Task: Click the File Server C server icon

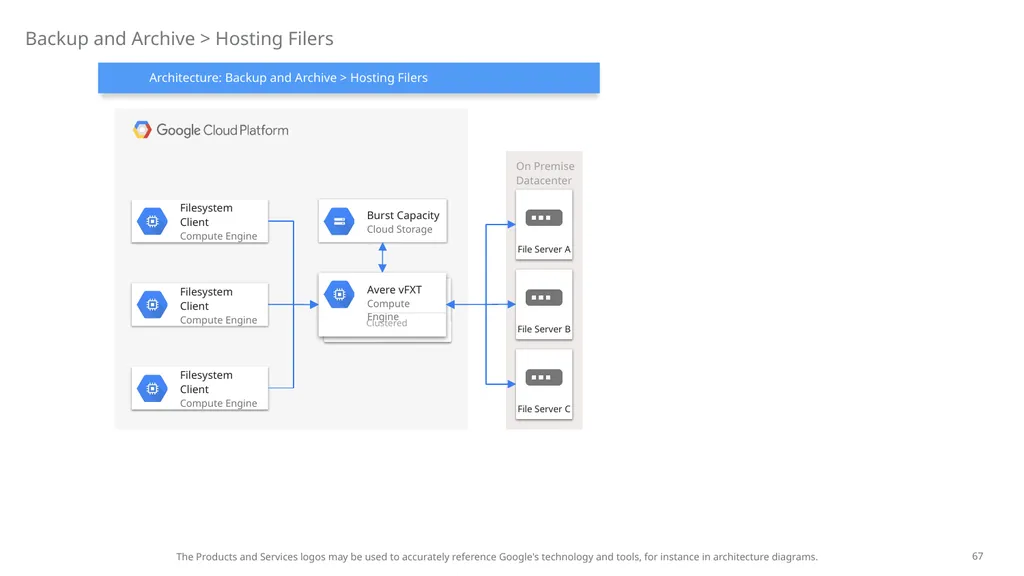Action: pyautogui.click(x=543, y=377)
